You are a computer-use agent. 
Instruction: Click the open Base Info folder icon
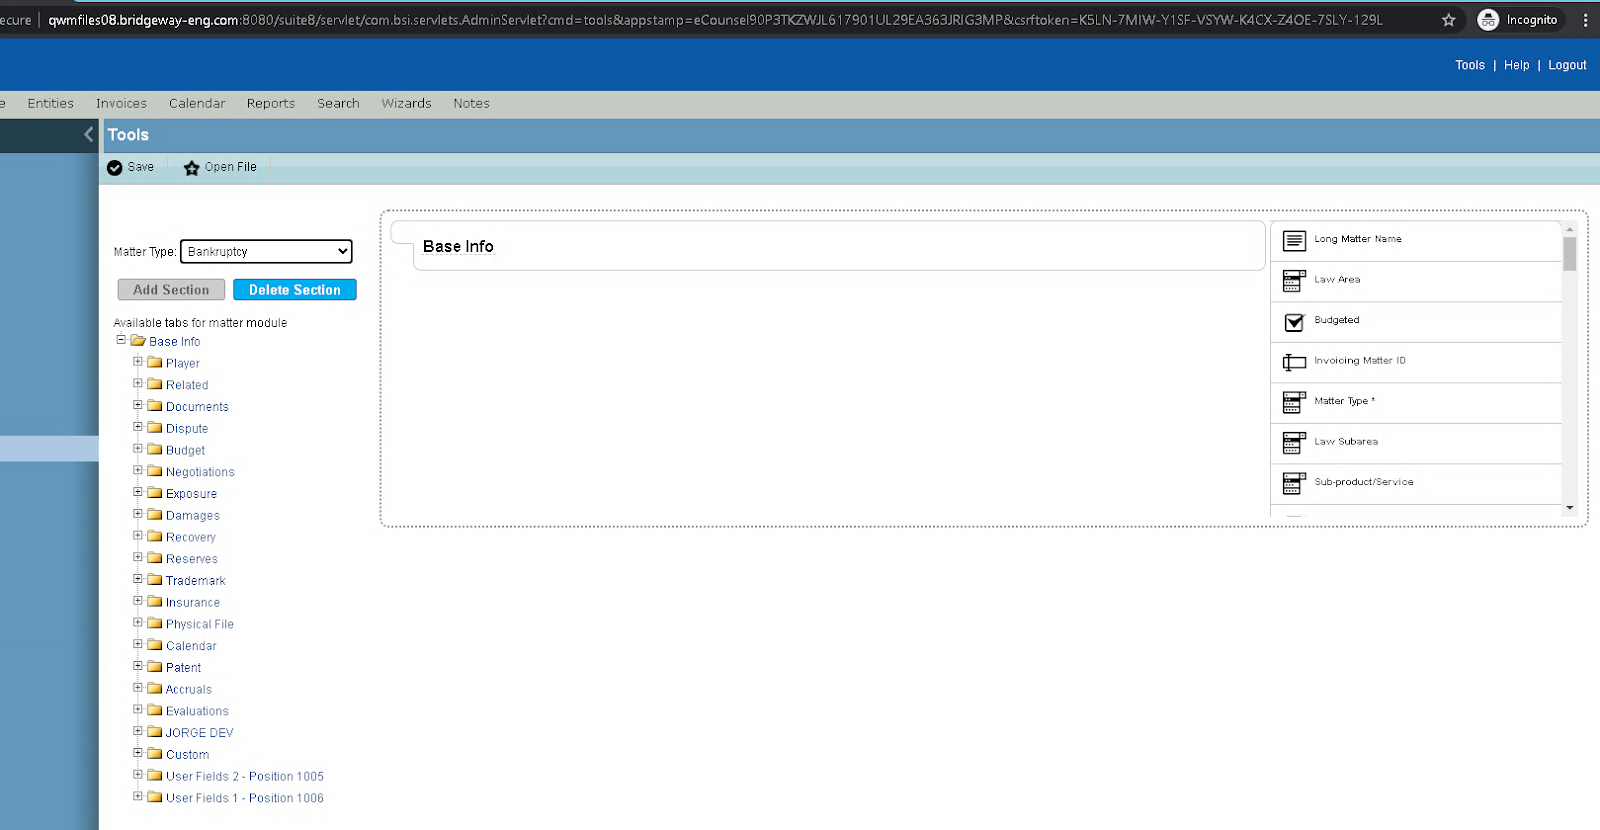point(138,341)
